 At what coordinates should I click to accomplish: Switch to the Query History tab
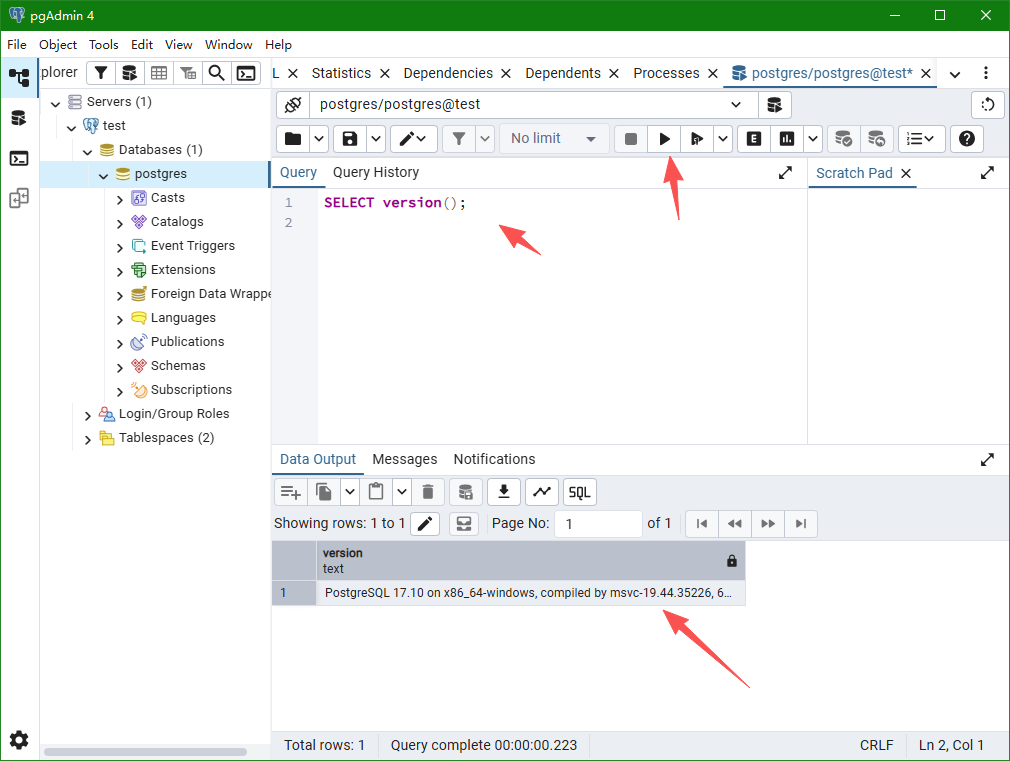coord(376,172)
